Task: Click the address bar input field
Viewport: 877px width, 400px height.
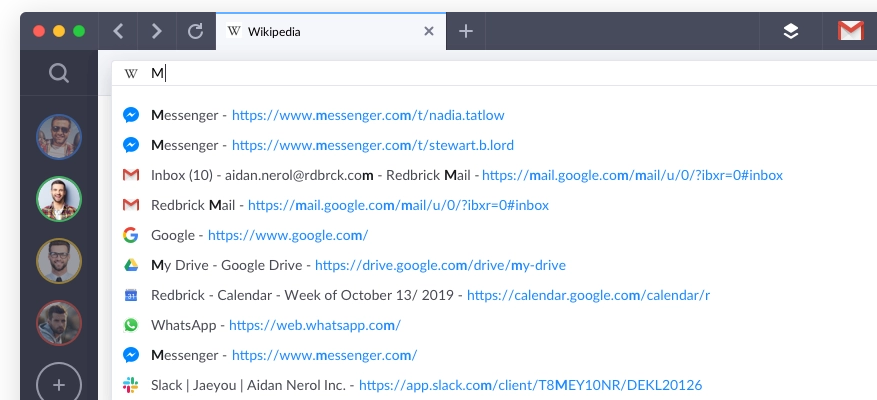Action: 500,73
